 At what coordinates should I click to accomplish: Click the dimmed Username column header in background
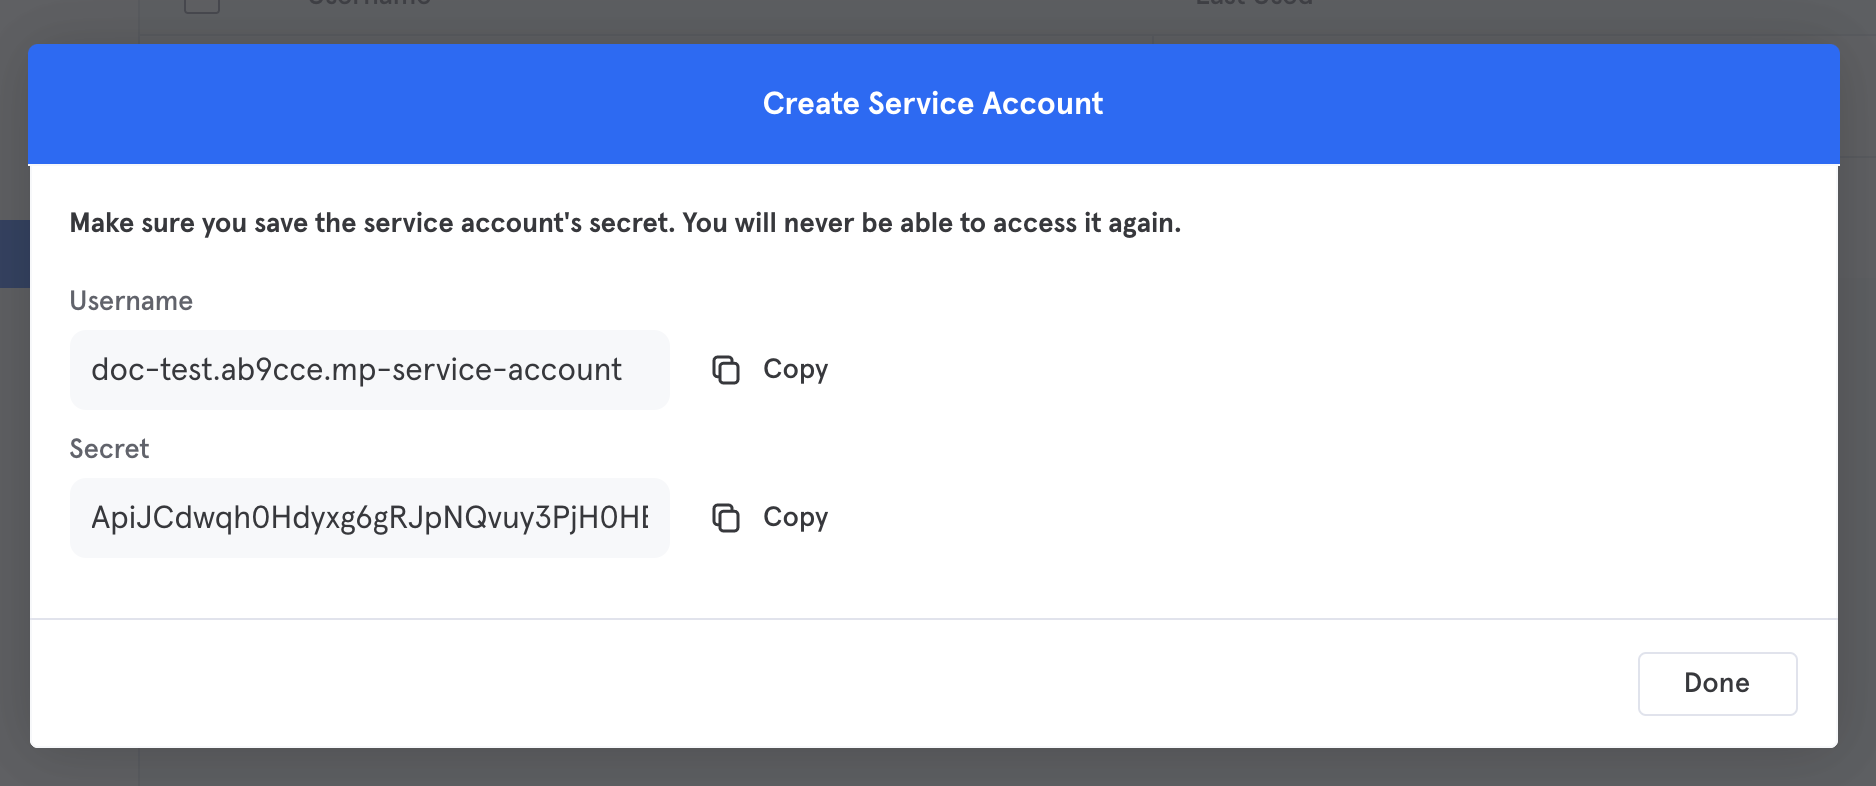(369, 4)
